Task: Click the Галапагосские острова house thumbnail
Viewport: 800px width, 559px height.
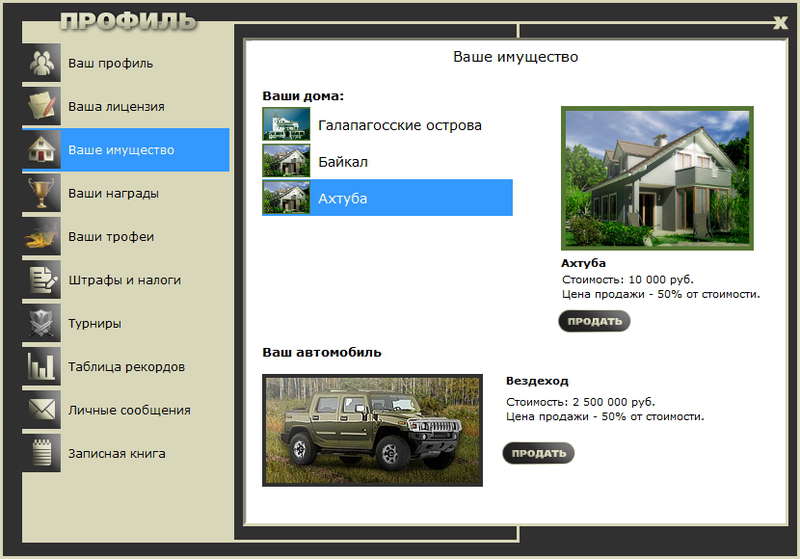Action: [x=286, y=124]
